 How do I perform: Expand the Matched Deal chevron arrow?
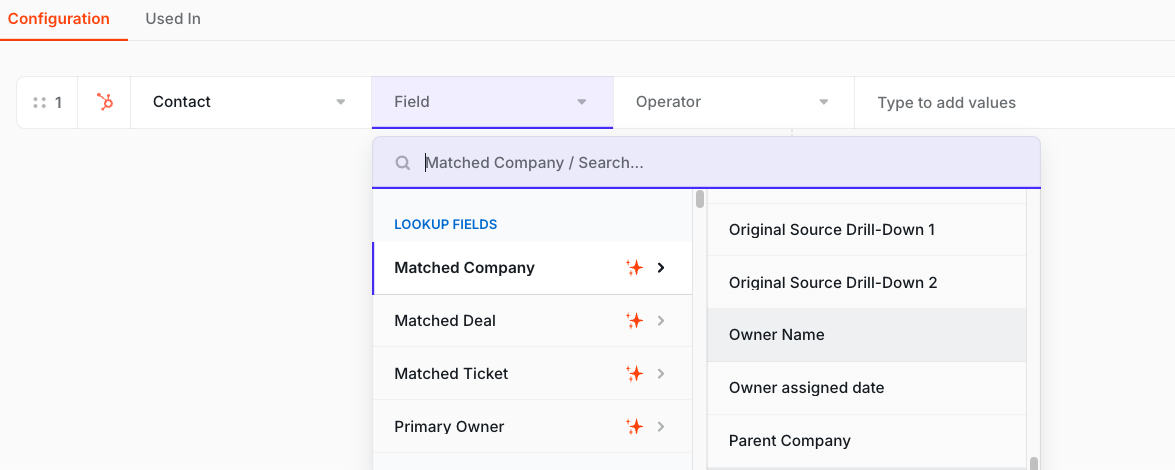pos(661,321)
